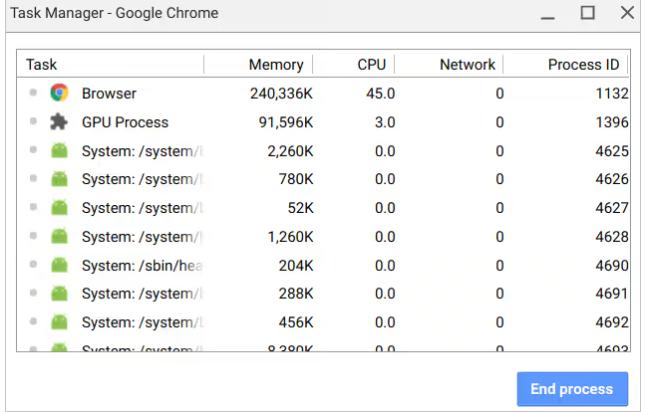Select the System: /sbin/hea task
The image size is (655, 412).
[x=142, y=266]
